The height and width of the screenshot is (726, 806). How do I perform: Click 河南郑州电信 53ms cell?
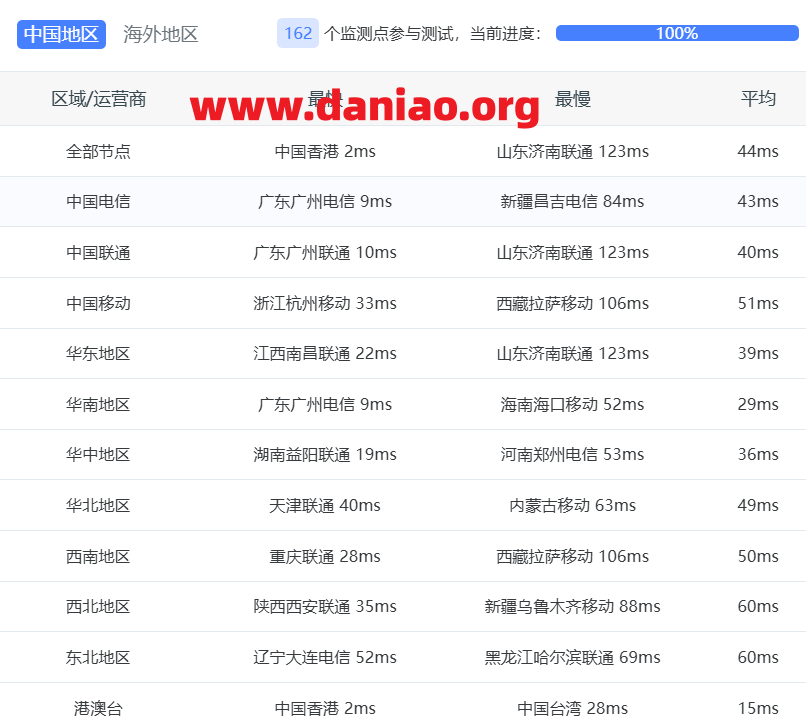click(x=573, y=455)
